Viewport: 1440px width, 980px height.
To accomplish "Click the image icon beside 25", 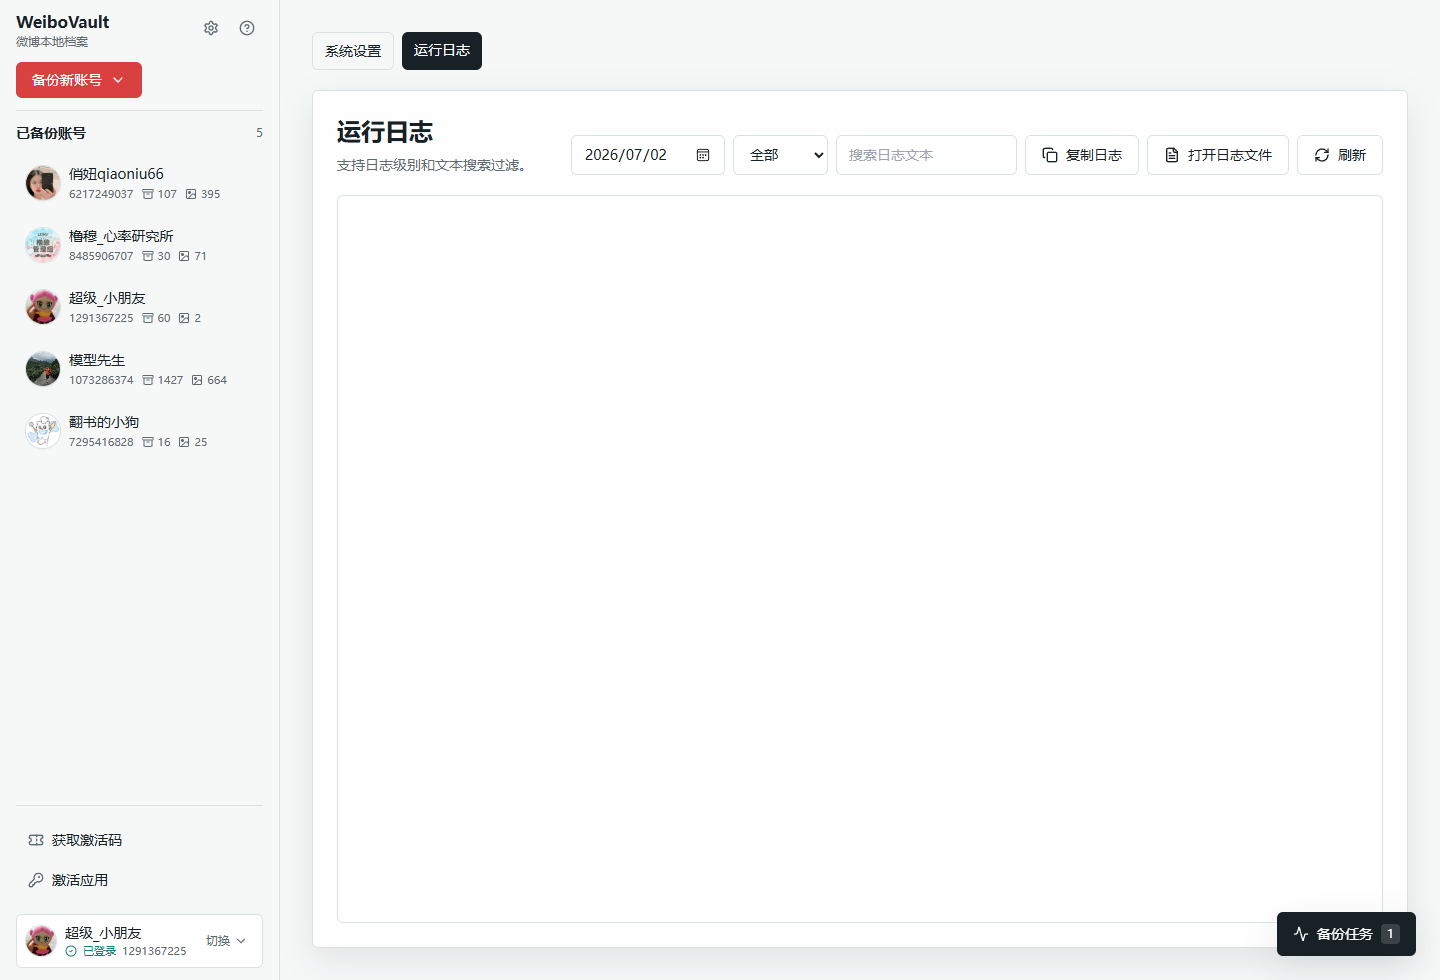I will [x=184, y=442].
